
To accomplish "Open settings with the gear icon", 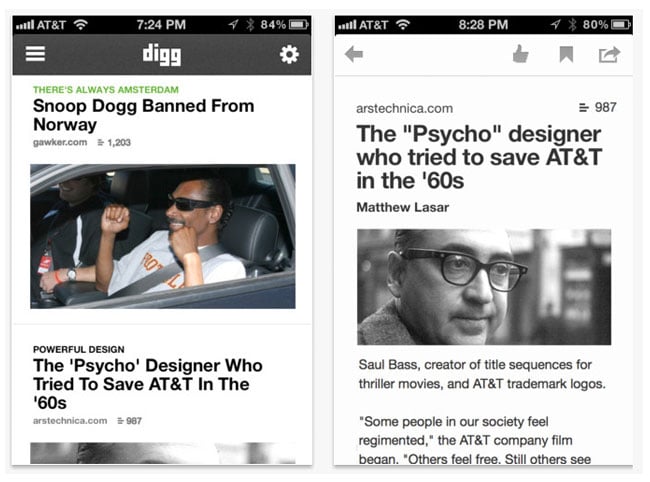I will pos(289,54).
